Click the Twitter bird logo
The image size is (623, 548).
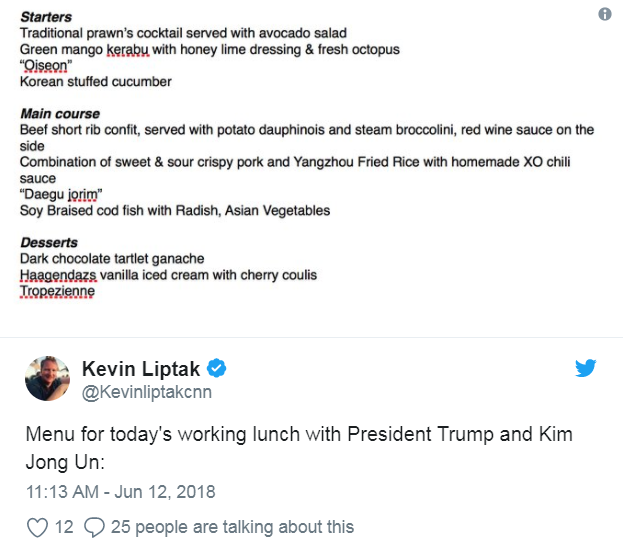pyautogui.click(x=586, y=369)
